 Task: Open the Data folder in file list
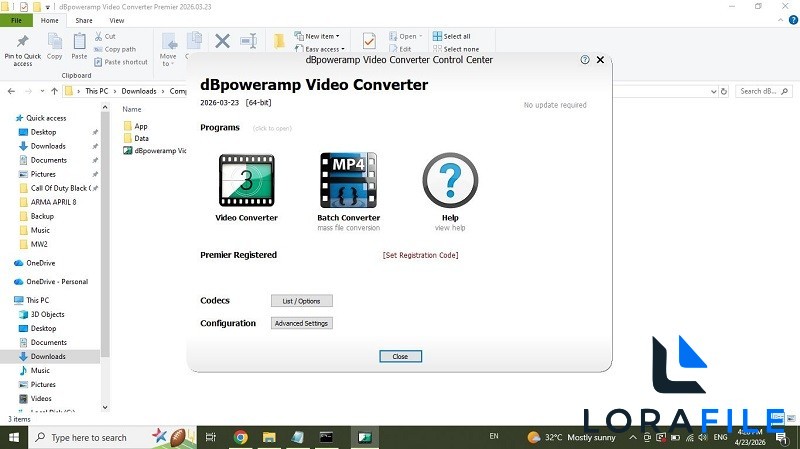(136, 138)
